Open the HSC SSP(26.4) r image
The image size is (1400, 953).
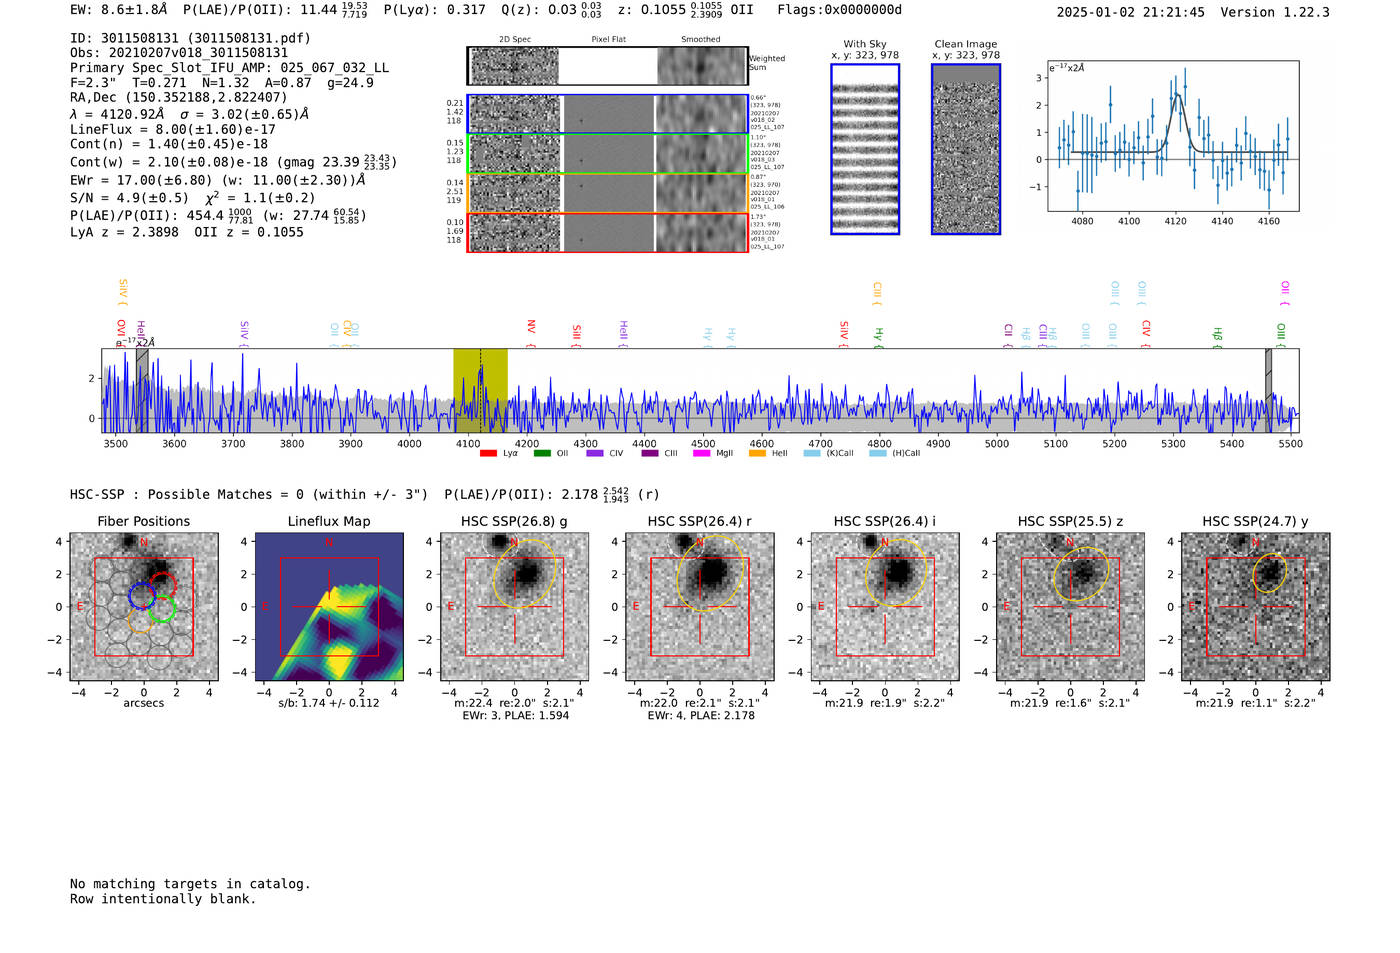click(700, 606)
